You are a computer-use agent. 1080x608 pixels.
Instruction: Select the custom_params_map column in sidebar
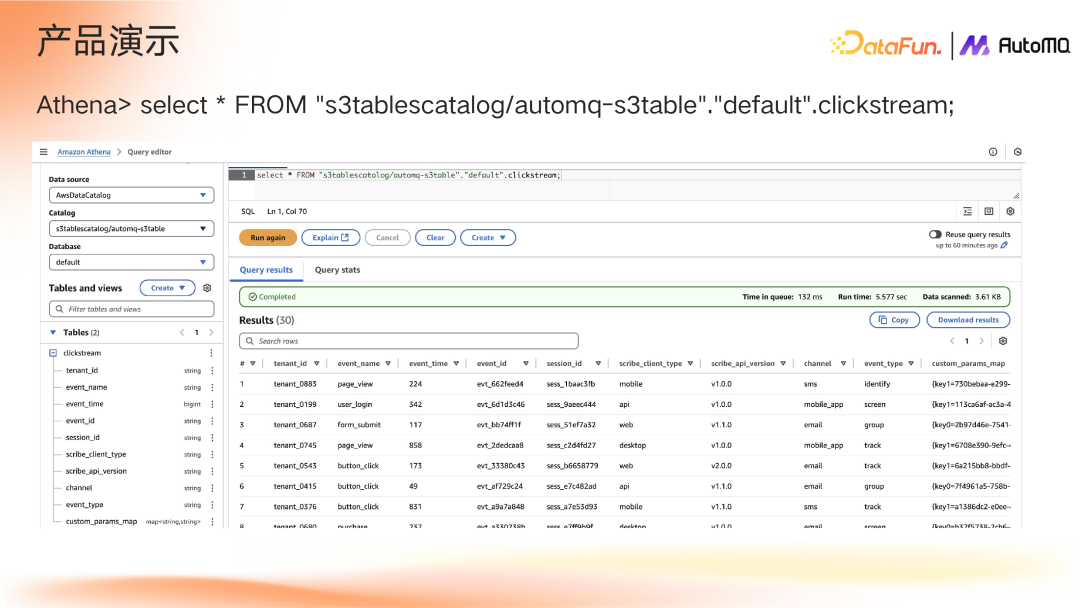point(101,521)
